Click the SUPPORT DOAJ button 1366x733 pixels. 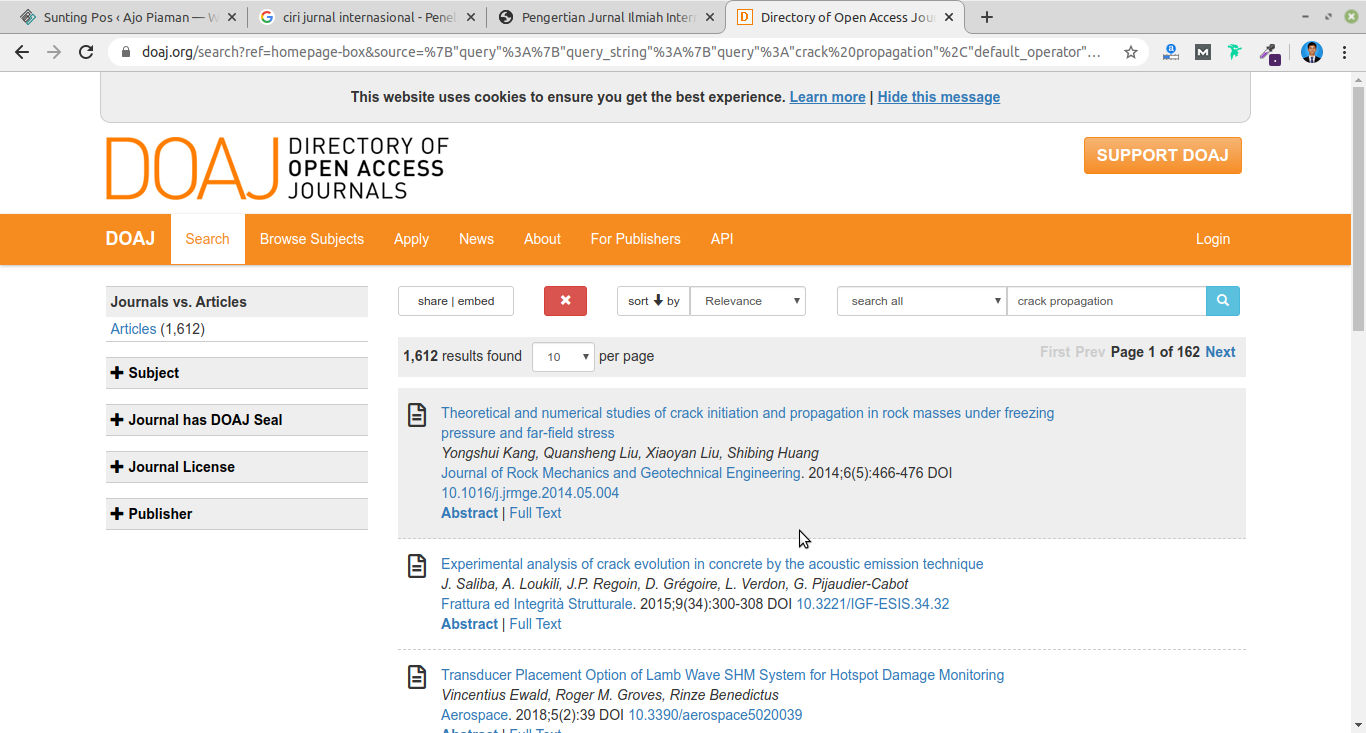[1163, 155]
